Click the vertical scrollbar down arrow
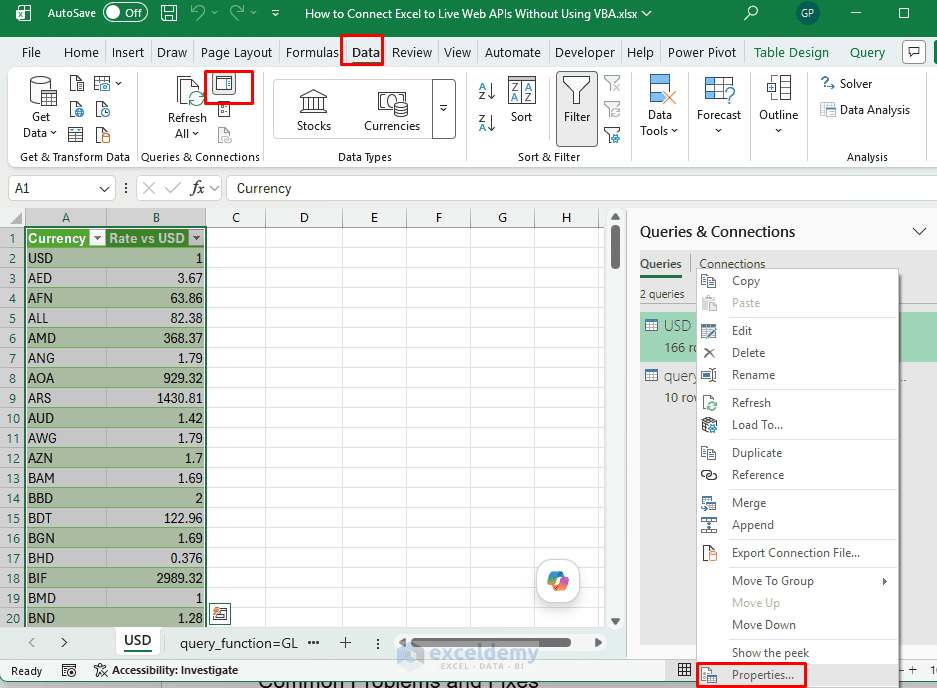Viewport: 937px width, 688px height. point(616,621)
